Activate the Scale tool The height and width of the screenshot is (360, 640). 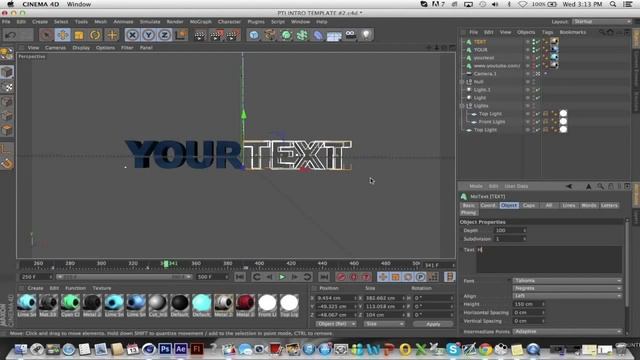pyautogui.click(x=79, y=35)
